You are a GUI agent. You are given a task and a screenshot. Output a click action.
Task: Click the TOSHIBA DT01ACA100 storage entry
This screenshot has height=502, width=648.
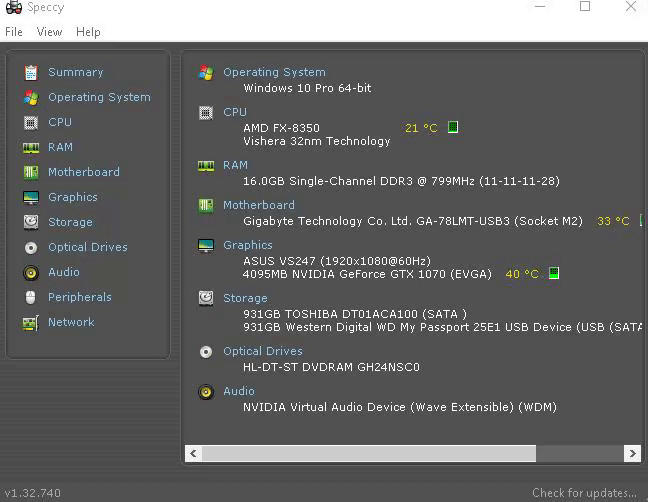coord(355,314)
